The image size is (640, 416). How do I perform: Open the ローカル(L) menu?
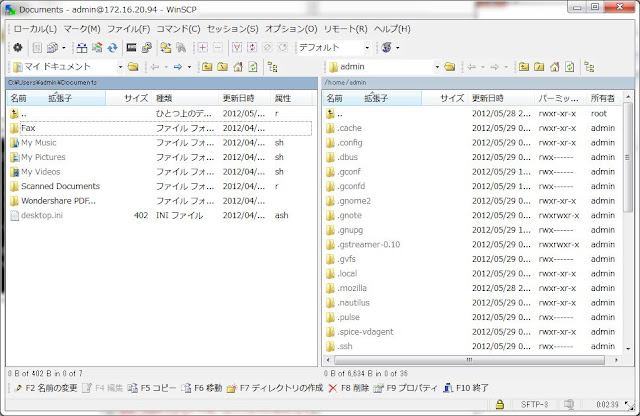tap(35, 29)
